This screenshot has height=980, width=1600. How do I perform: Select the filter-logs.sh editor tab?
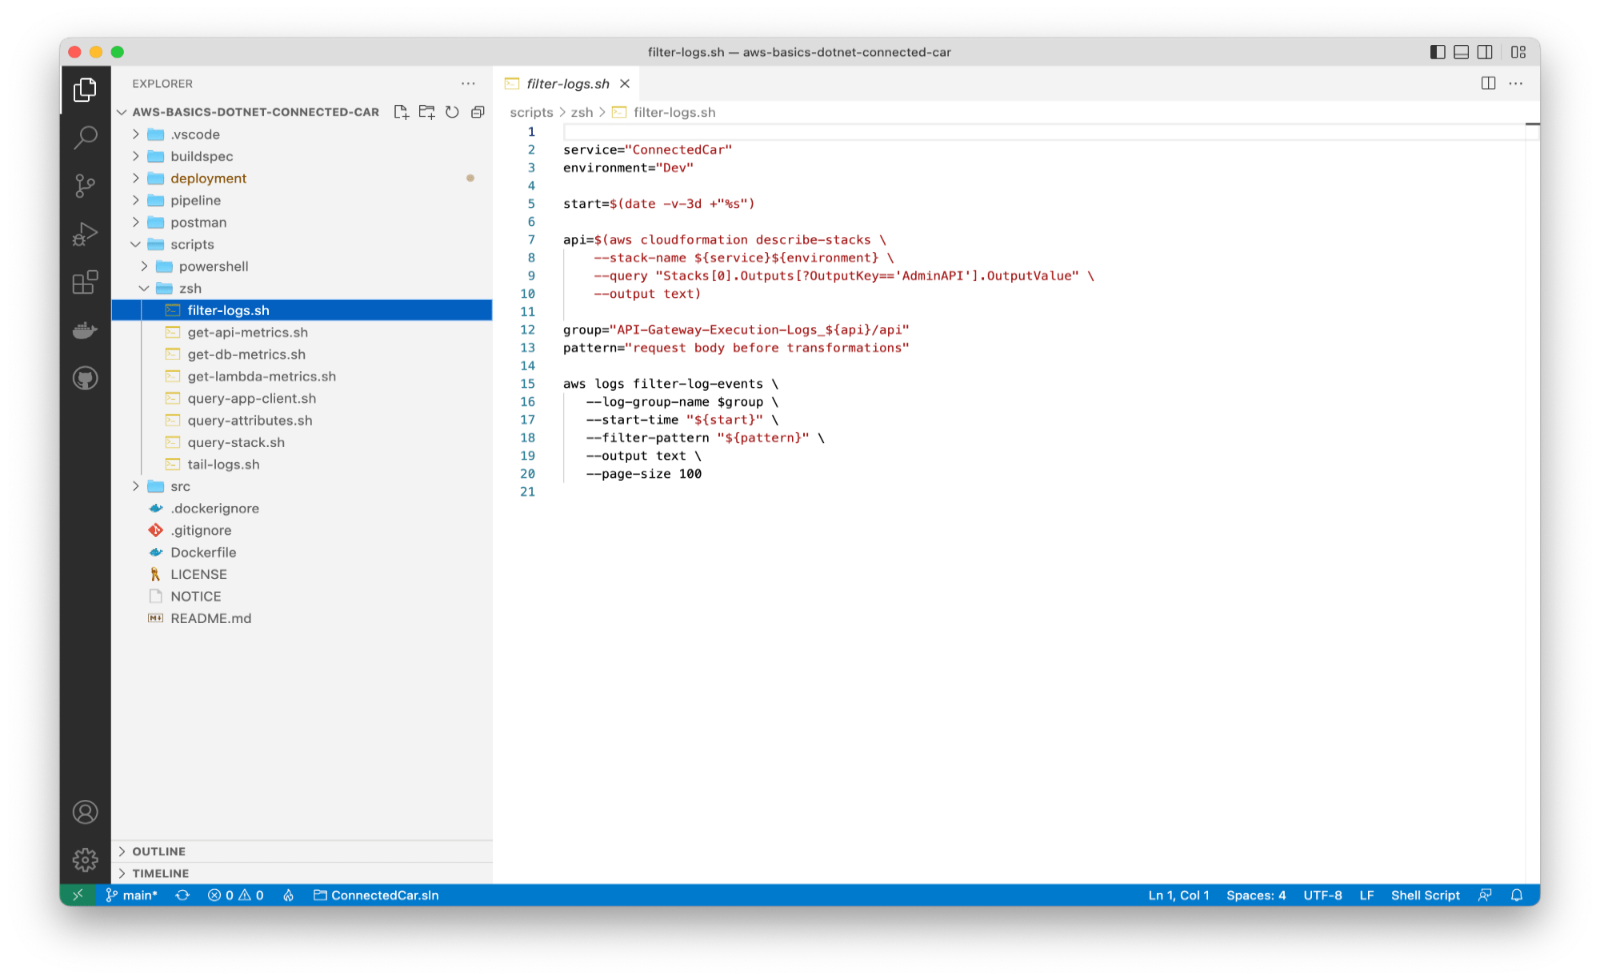click(x=567, y=84)
